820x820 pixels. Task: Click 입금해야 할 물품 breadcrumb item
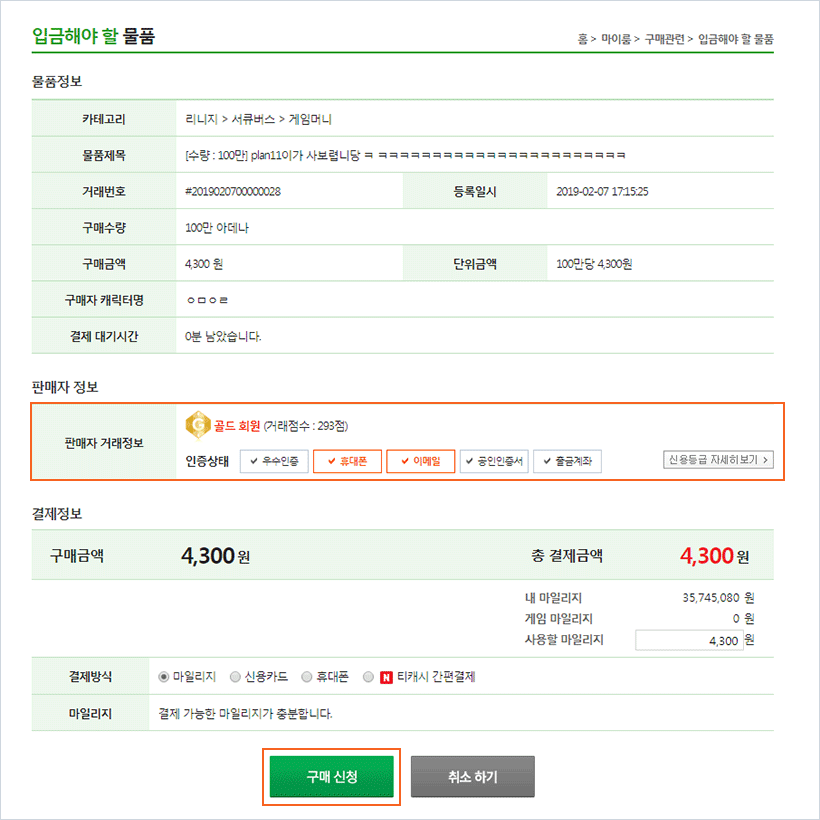click(735, 39)
